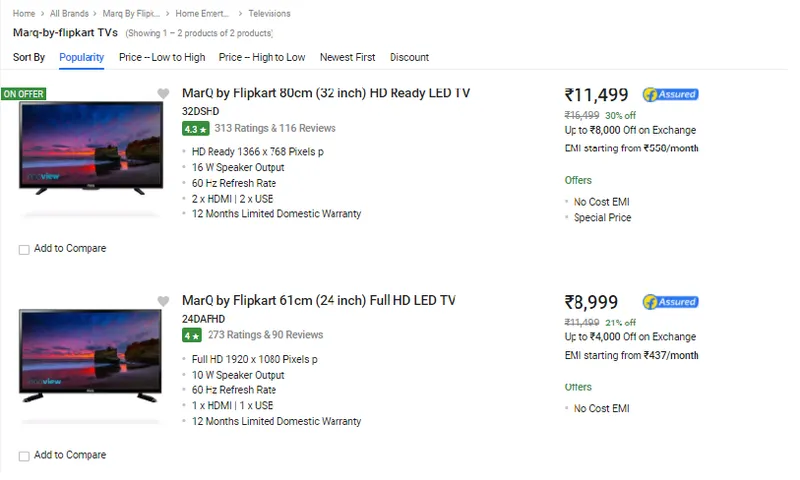Open MarQ 61cm (24 inch) Full HD TV title
The height and width of the screenshot is (480, 800).
click(318, 300)
